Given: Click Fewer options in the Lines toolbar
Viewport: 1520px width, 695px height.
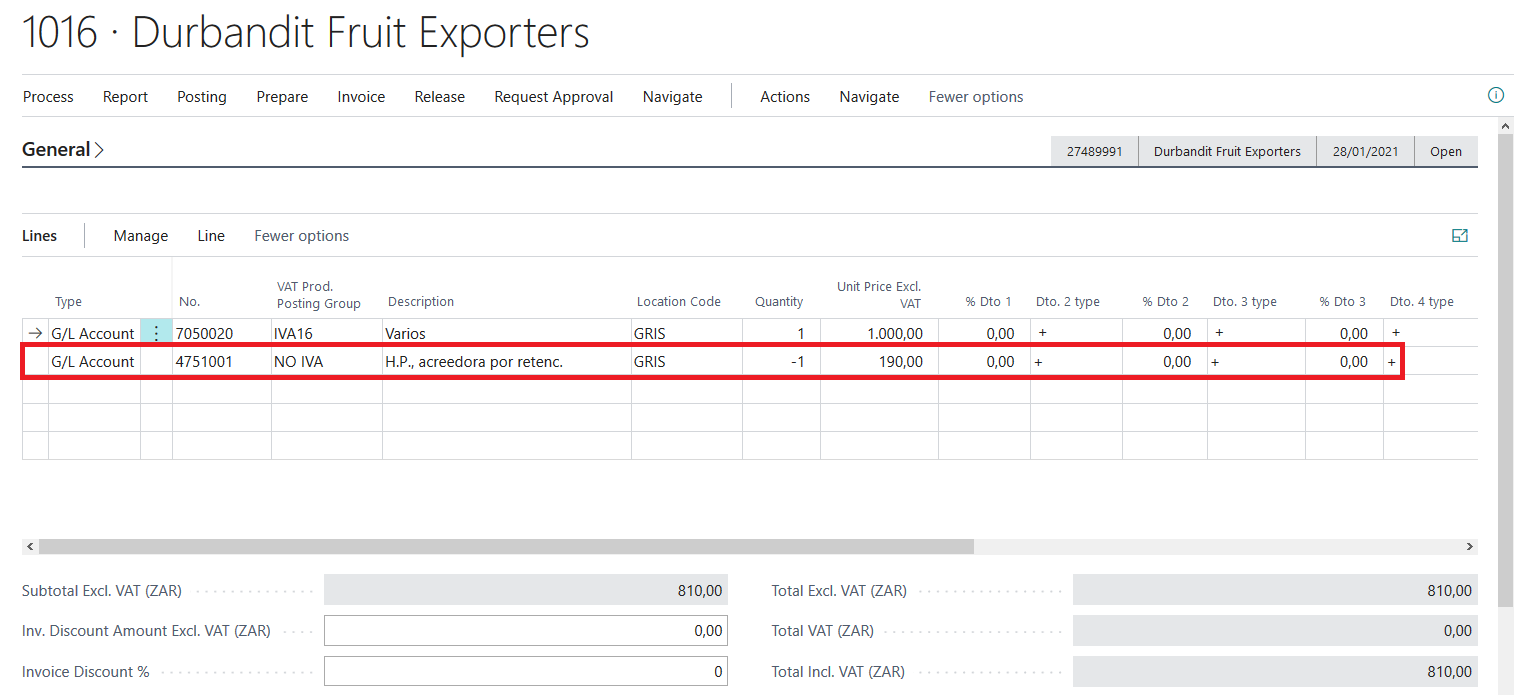Looking at the screenshot, I should click(301, 236).
